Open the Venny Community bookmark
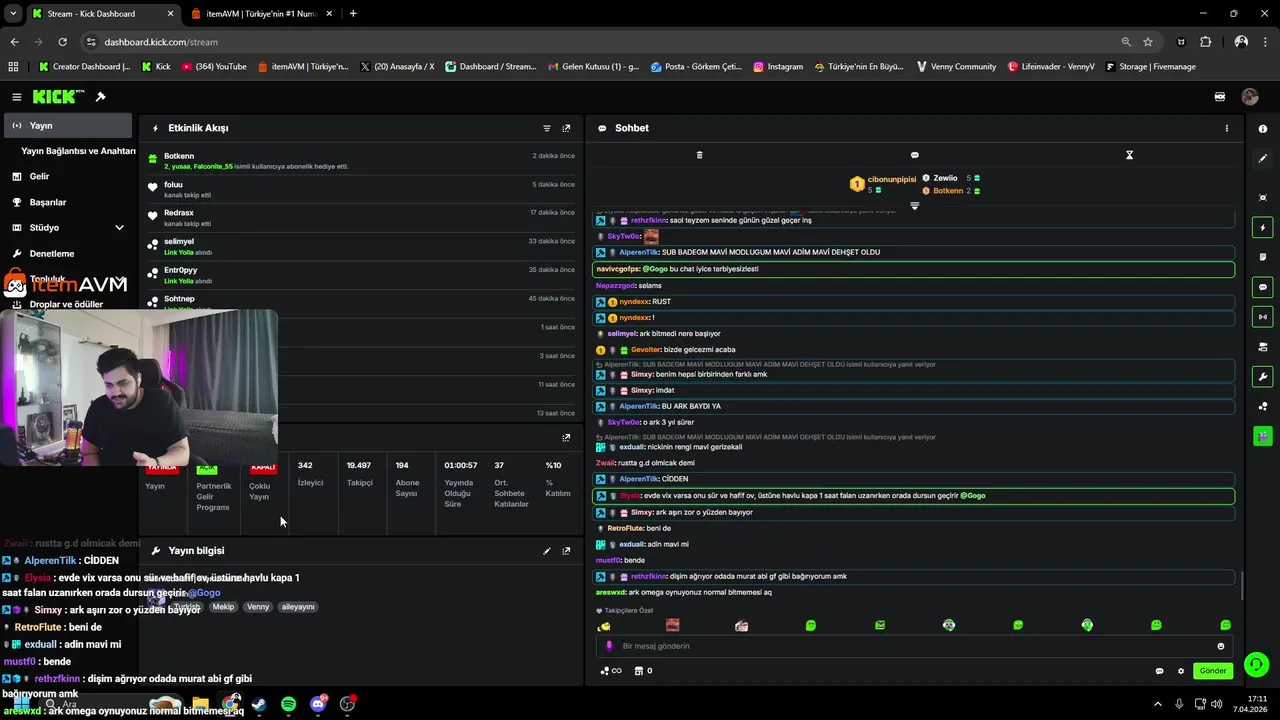The height and width of the screenshot is (720, 1280). point(955,67)
